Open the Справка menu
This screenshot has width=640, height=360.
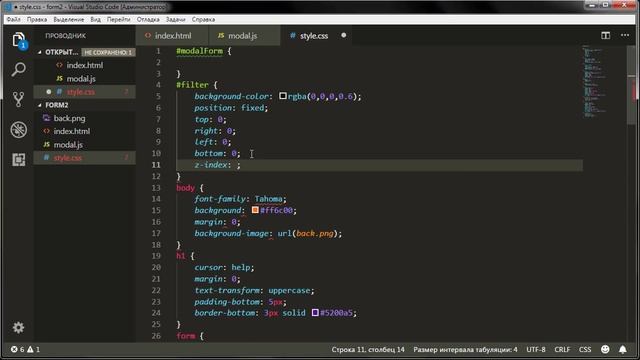(203, 19)
